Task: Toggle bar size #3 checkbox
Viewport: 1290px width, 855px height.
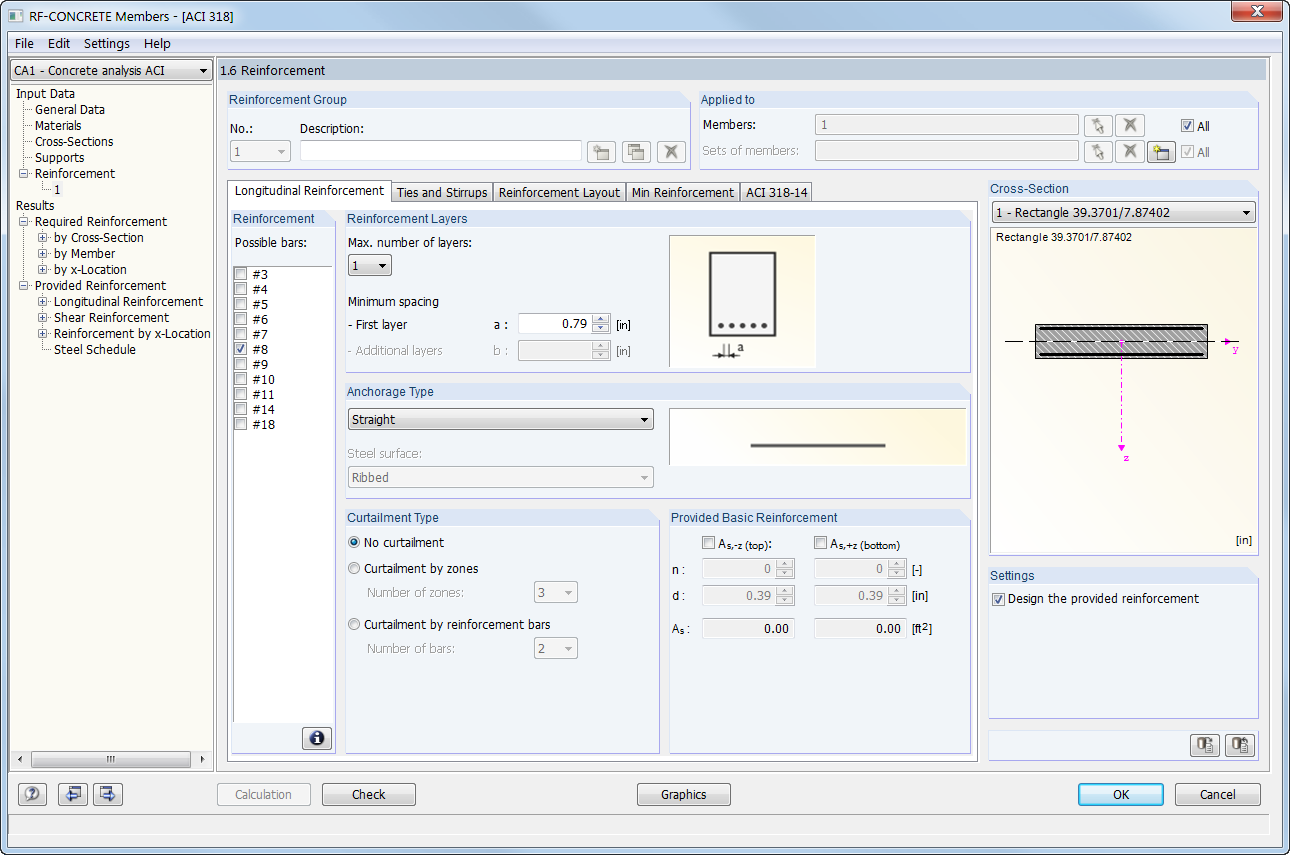Action: tap(240, 274)
